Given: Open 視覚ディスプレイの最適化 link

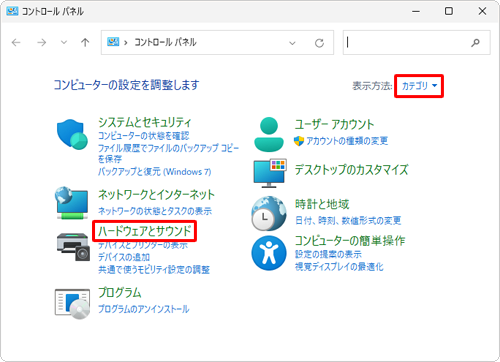Looking at the screenshot, I should click(x=339, y=266).
